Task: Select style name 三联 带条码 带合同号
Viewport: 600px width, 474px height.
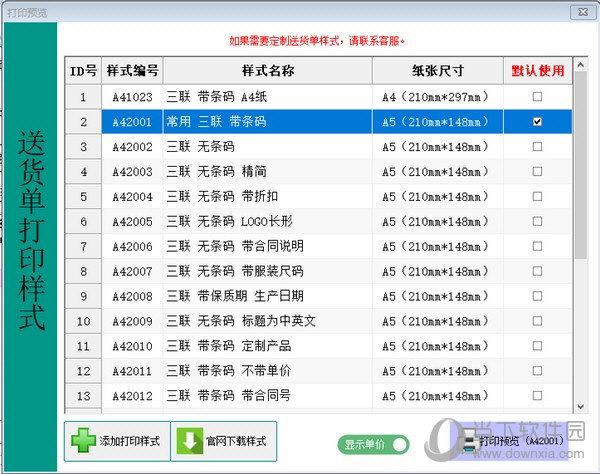Action: [x=229, y=396]
